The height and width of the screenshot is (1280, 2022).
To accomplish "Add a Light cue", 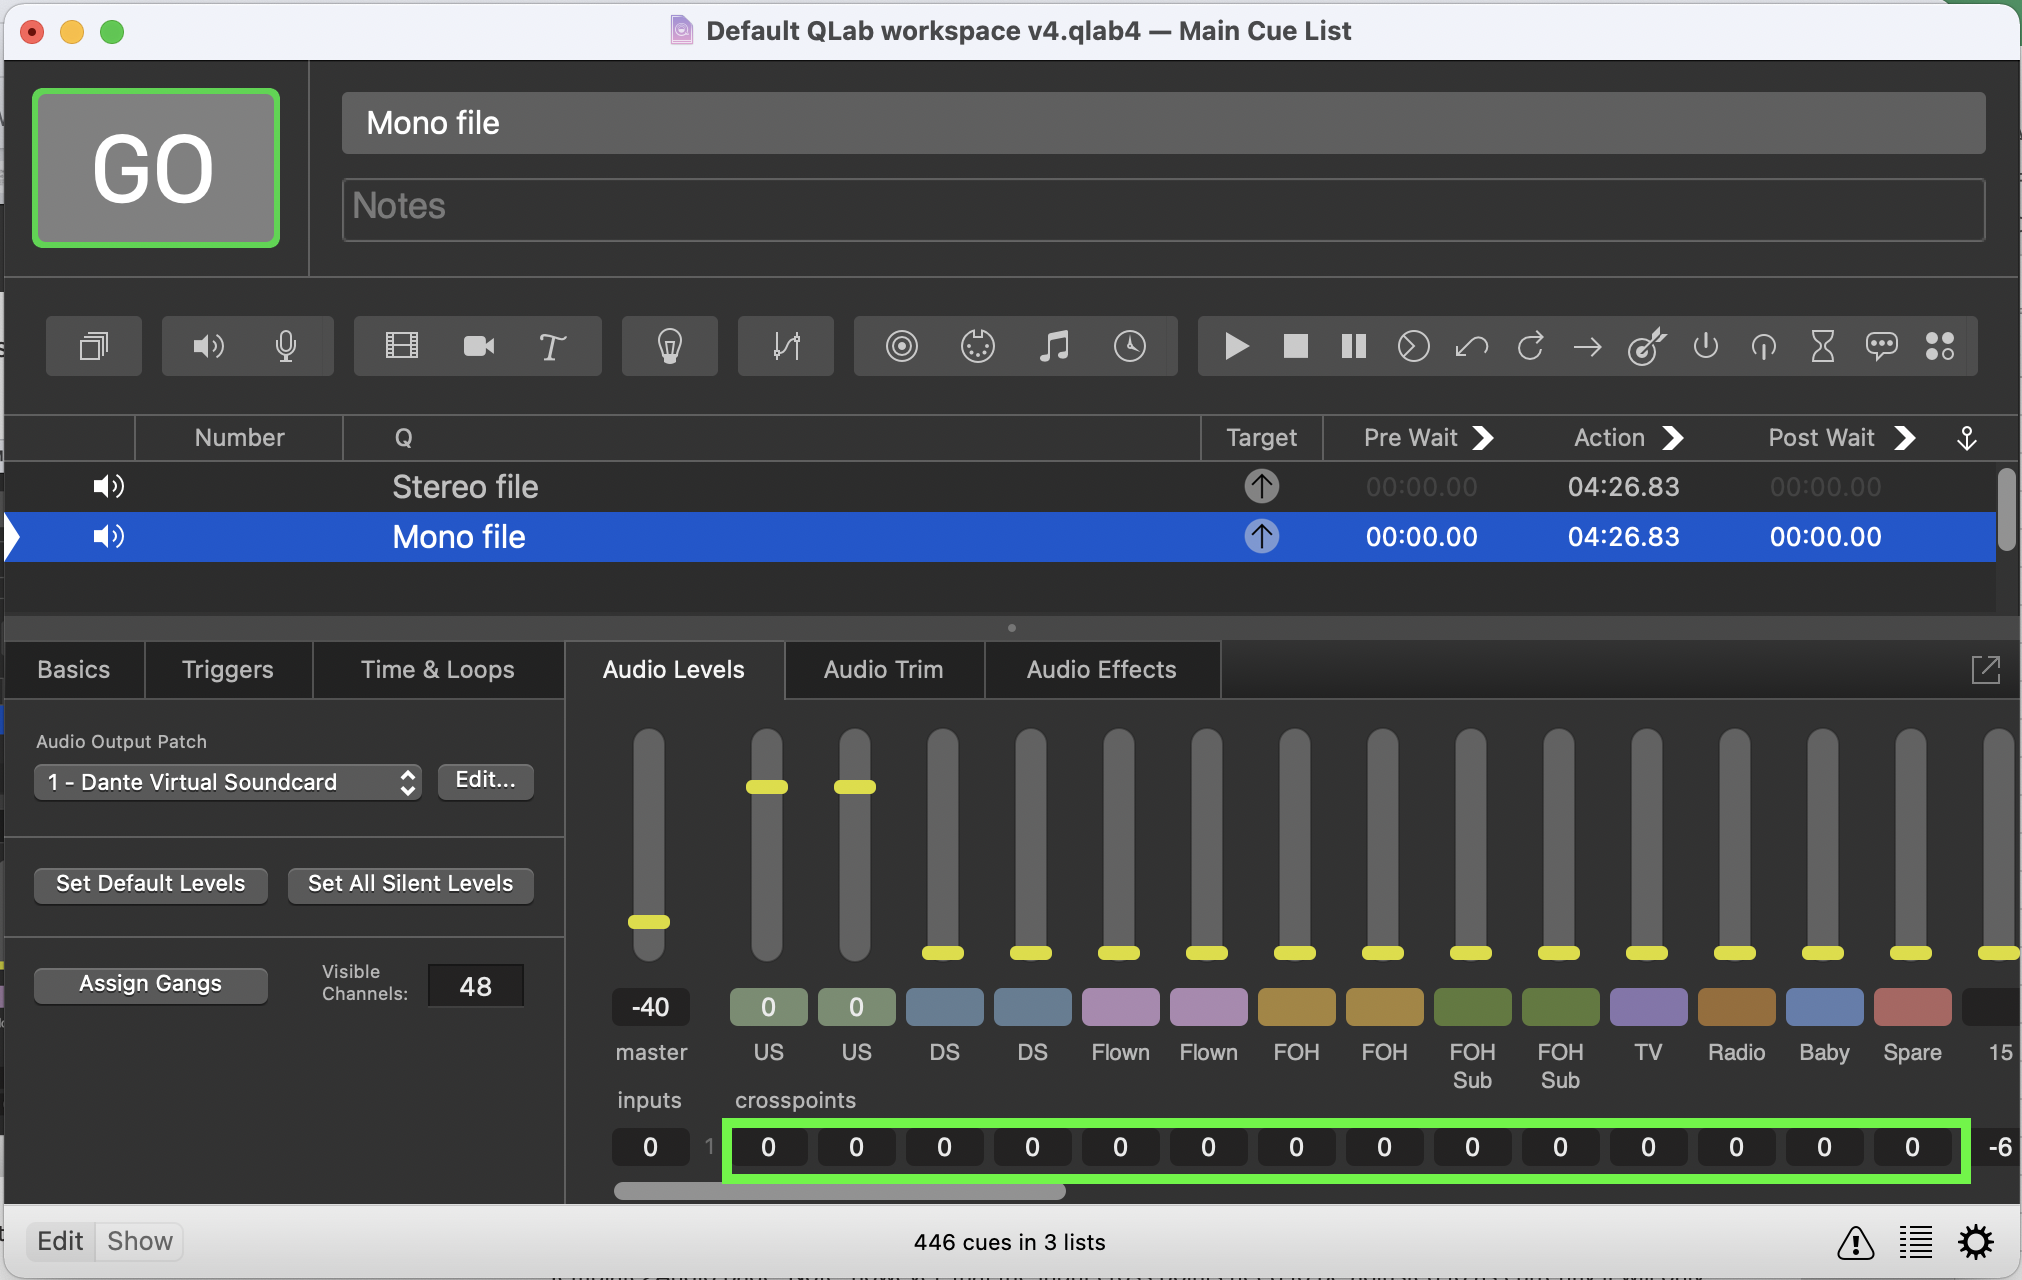I will coord(669,346).
